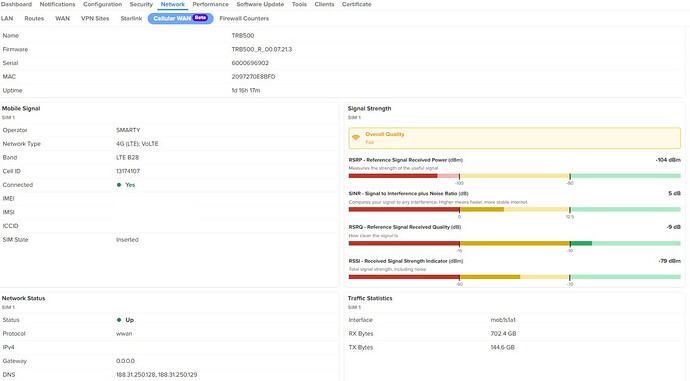Select the gateway value 0.0.0.0
690x381 pixels.
click(x=125, y=361)
